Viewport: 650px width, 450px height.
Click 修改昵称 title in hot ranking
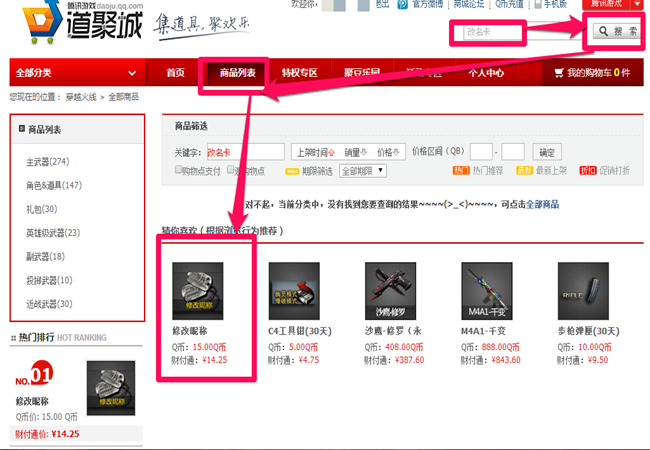click(x=32, y=401)
